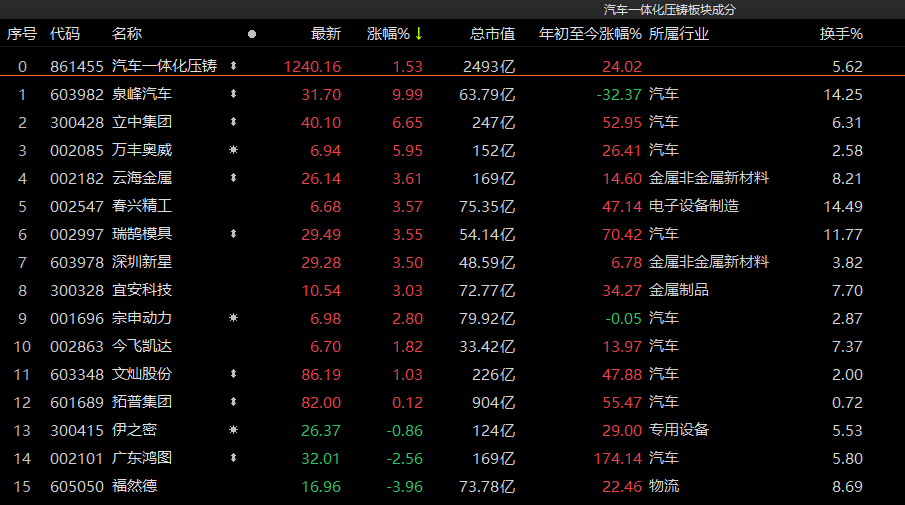905x505 pixels.
Task: Click the marker icon beside 文灿股份
Action: (x=234, y=375)
